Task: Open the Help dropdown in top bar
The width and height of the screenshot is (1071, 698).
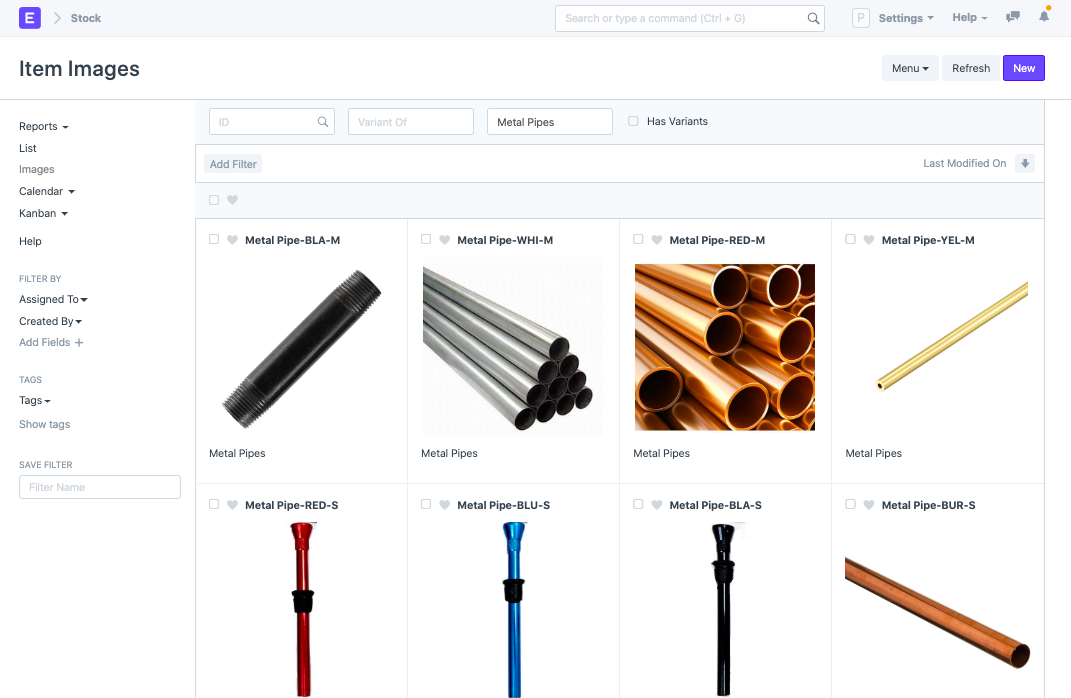Action: coord(970,18)
